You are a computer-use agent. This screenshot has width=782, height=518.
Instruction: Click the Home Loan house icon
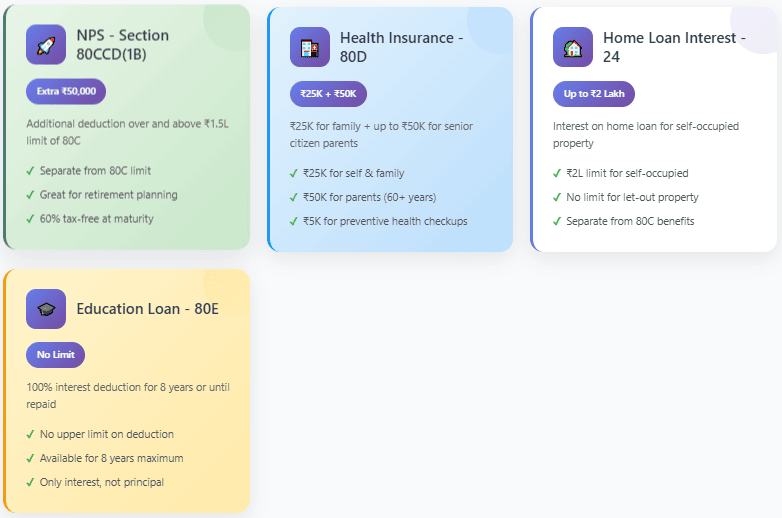[x=572, y=47]
